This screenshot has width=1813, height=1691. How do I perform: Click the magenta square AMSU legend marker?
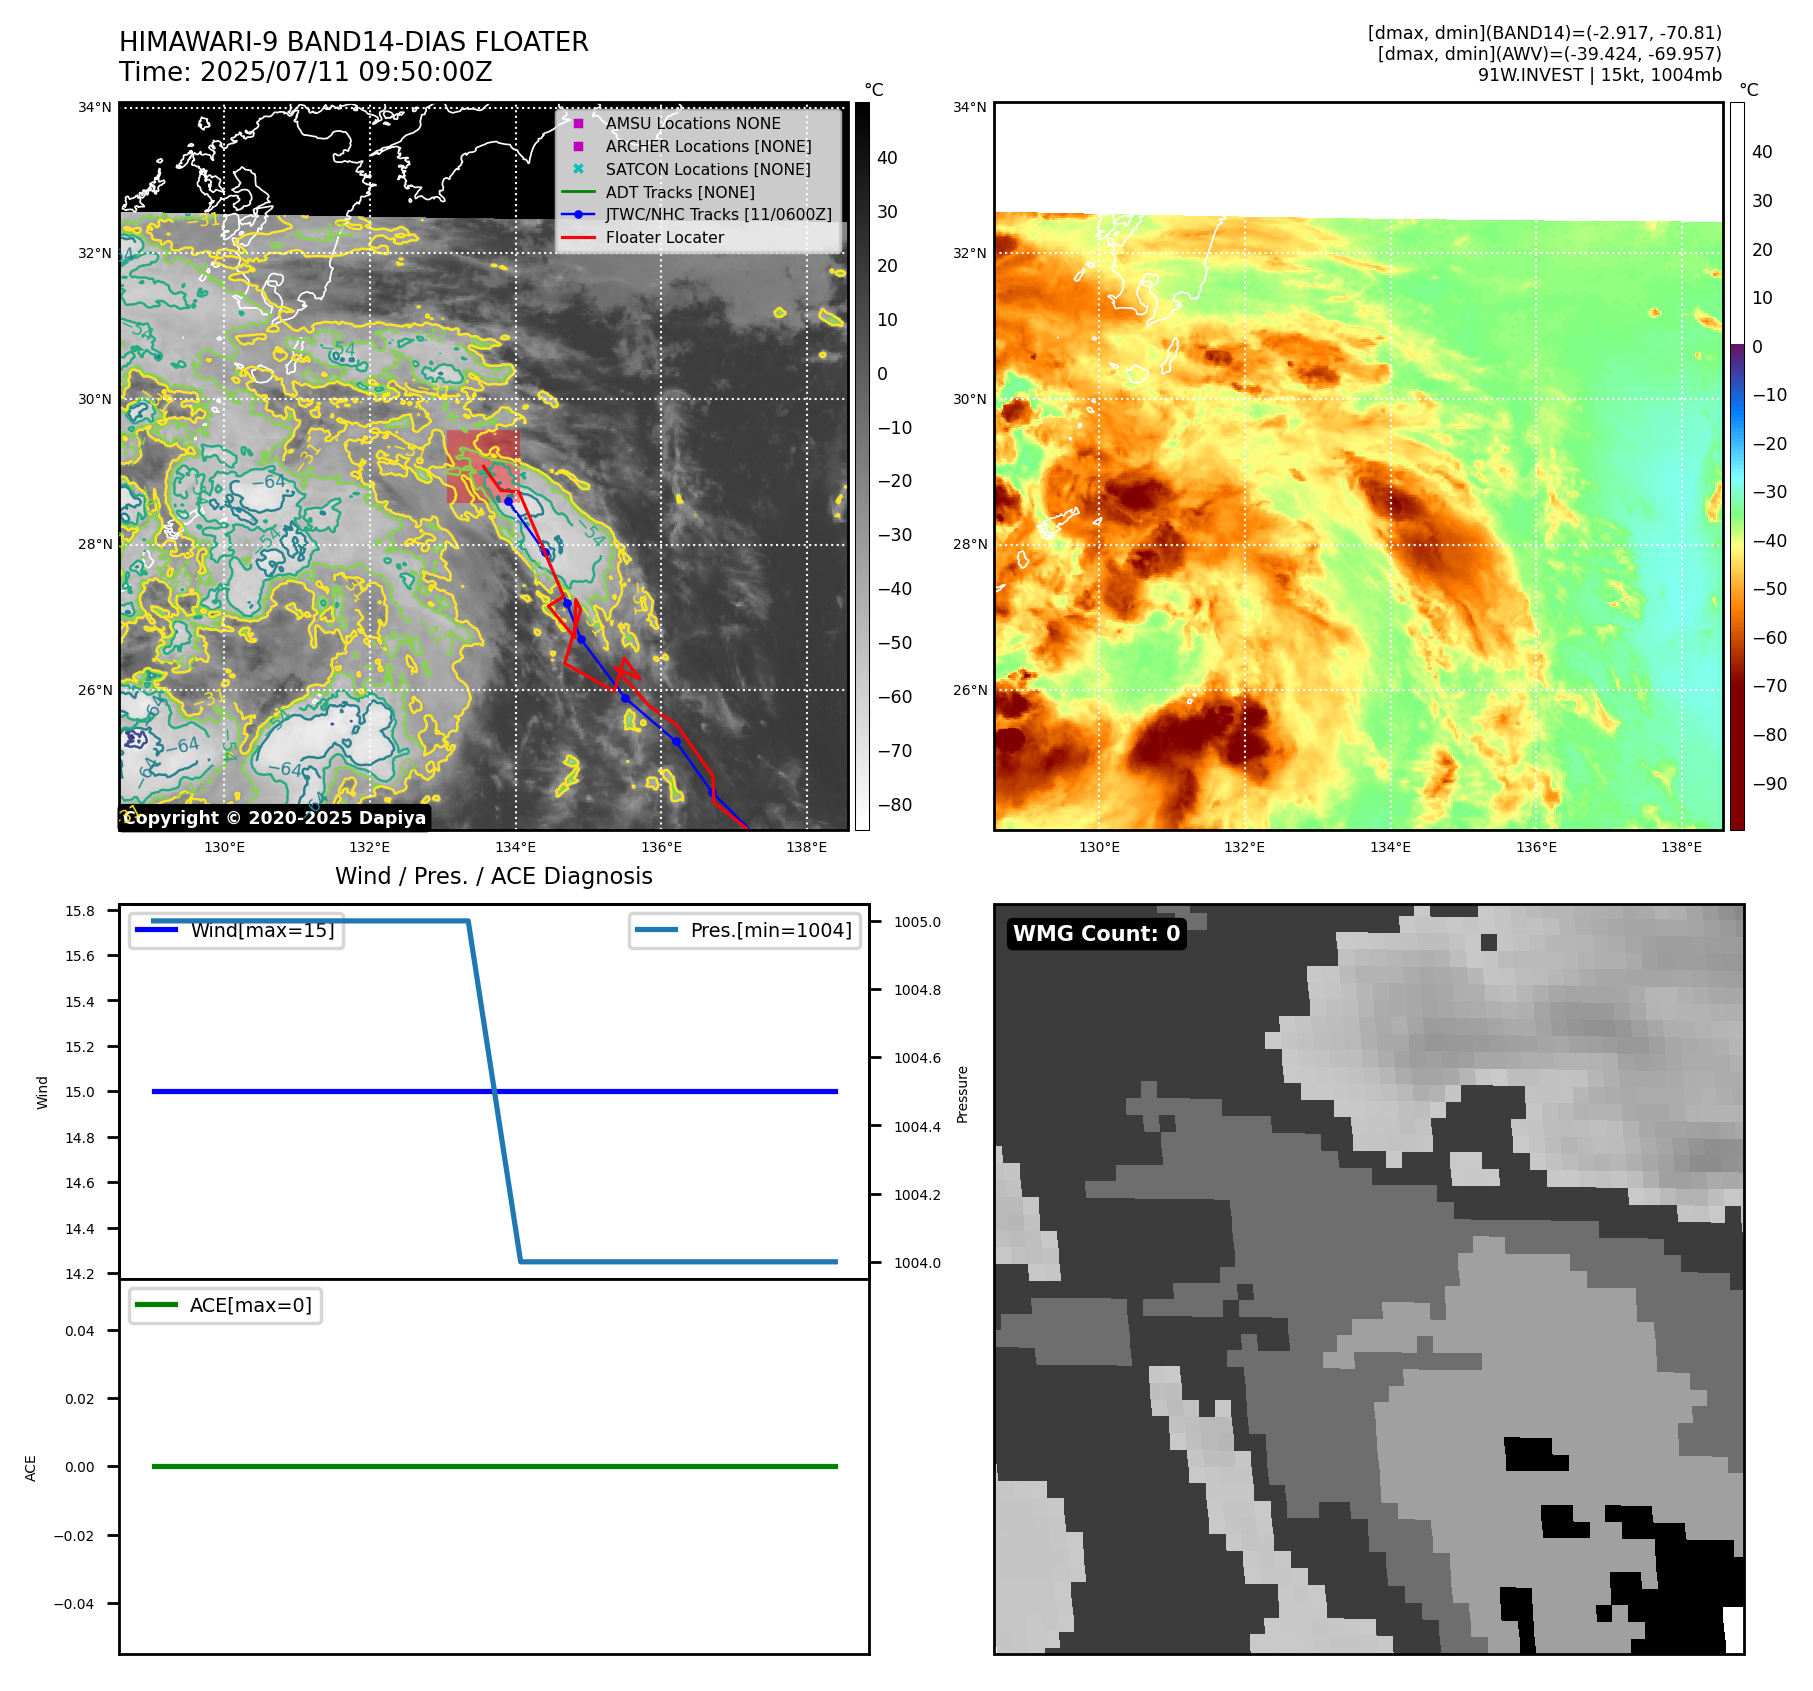coord(578,123)
